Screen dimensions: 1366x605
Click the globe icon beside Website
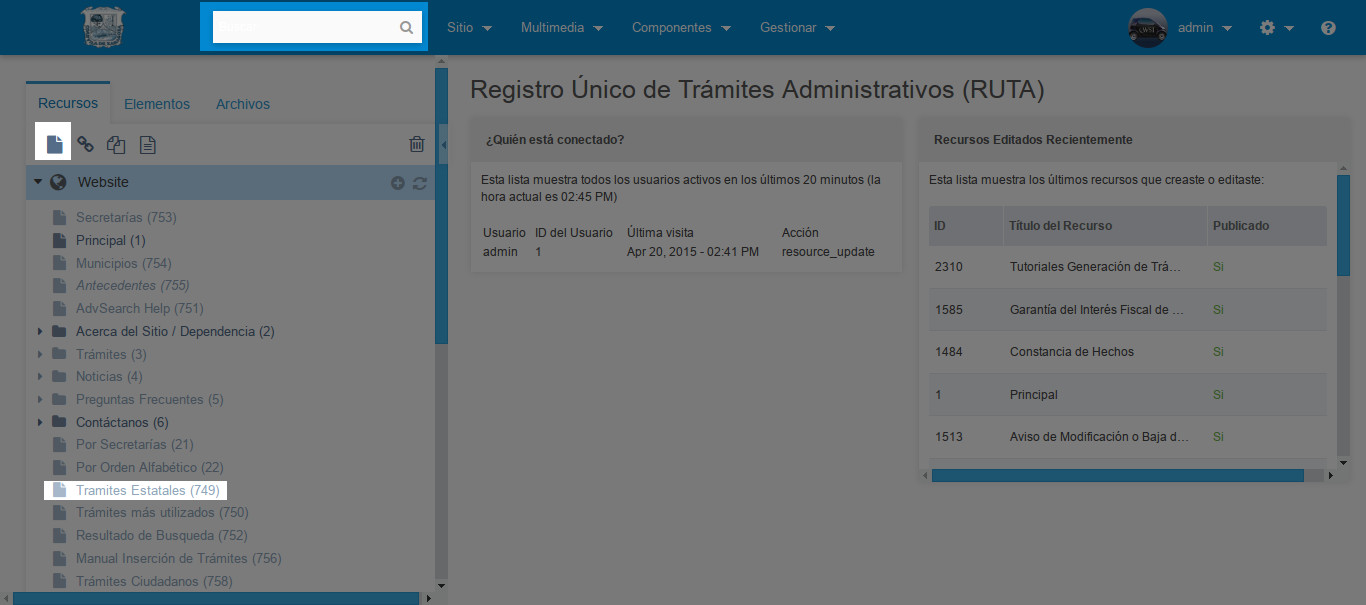pyautogui.click(x=58, y=182)
